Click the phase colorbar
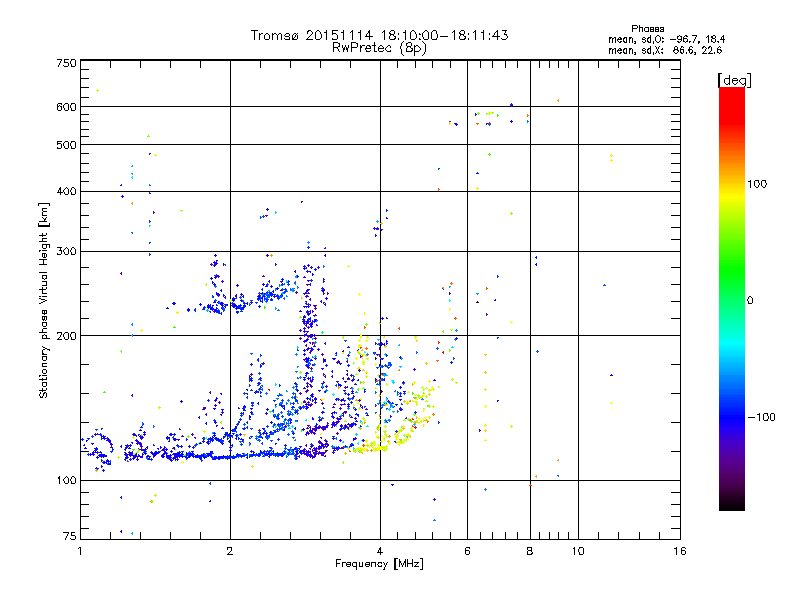 click(732, 299)
